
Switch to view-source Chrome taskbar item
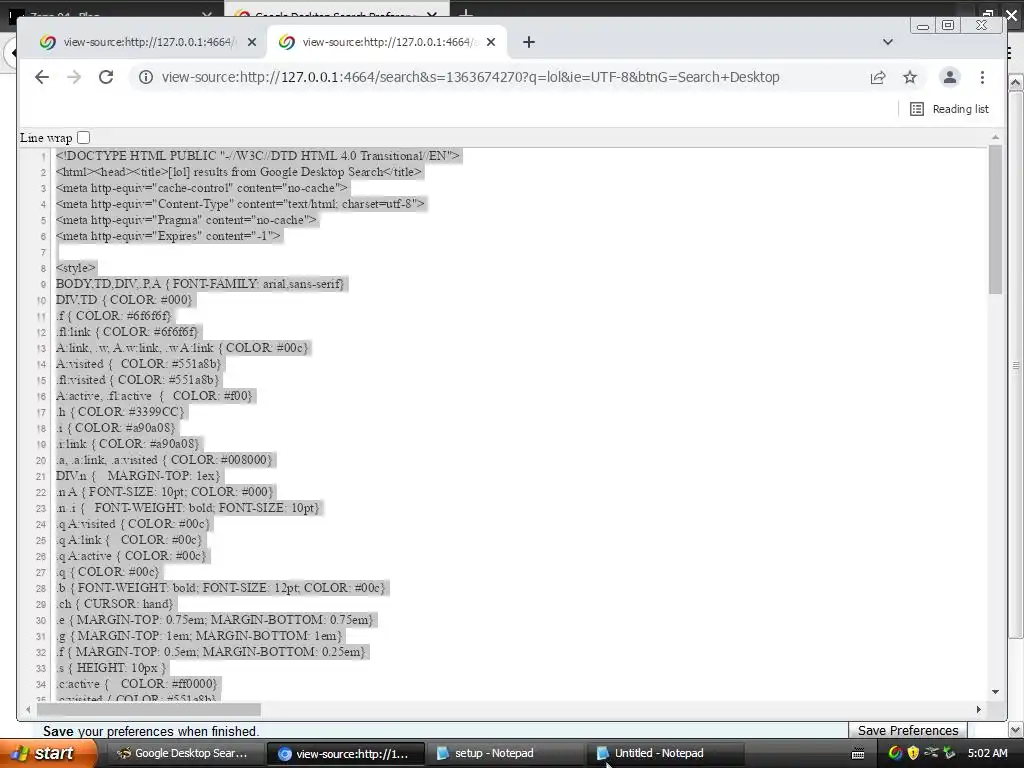[345, 753]
